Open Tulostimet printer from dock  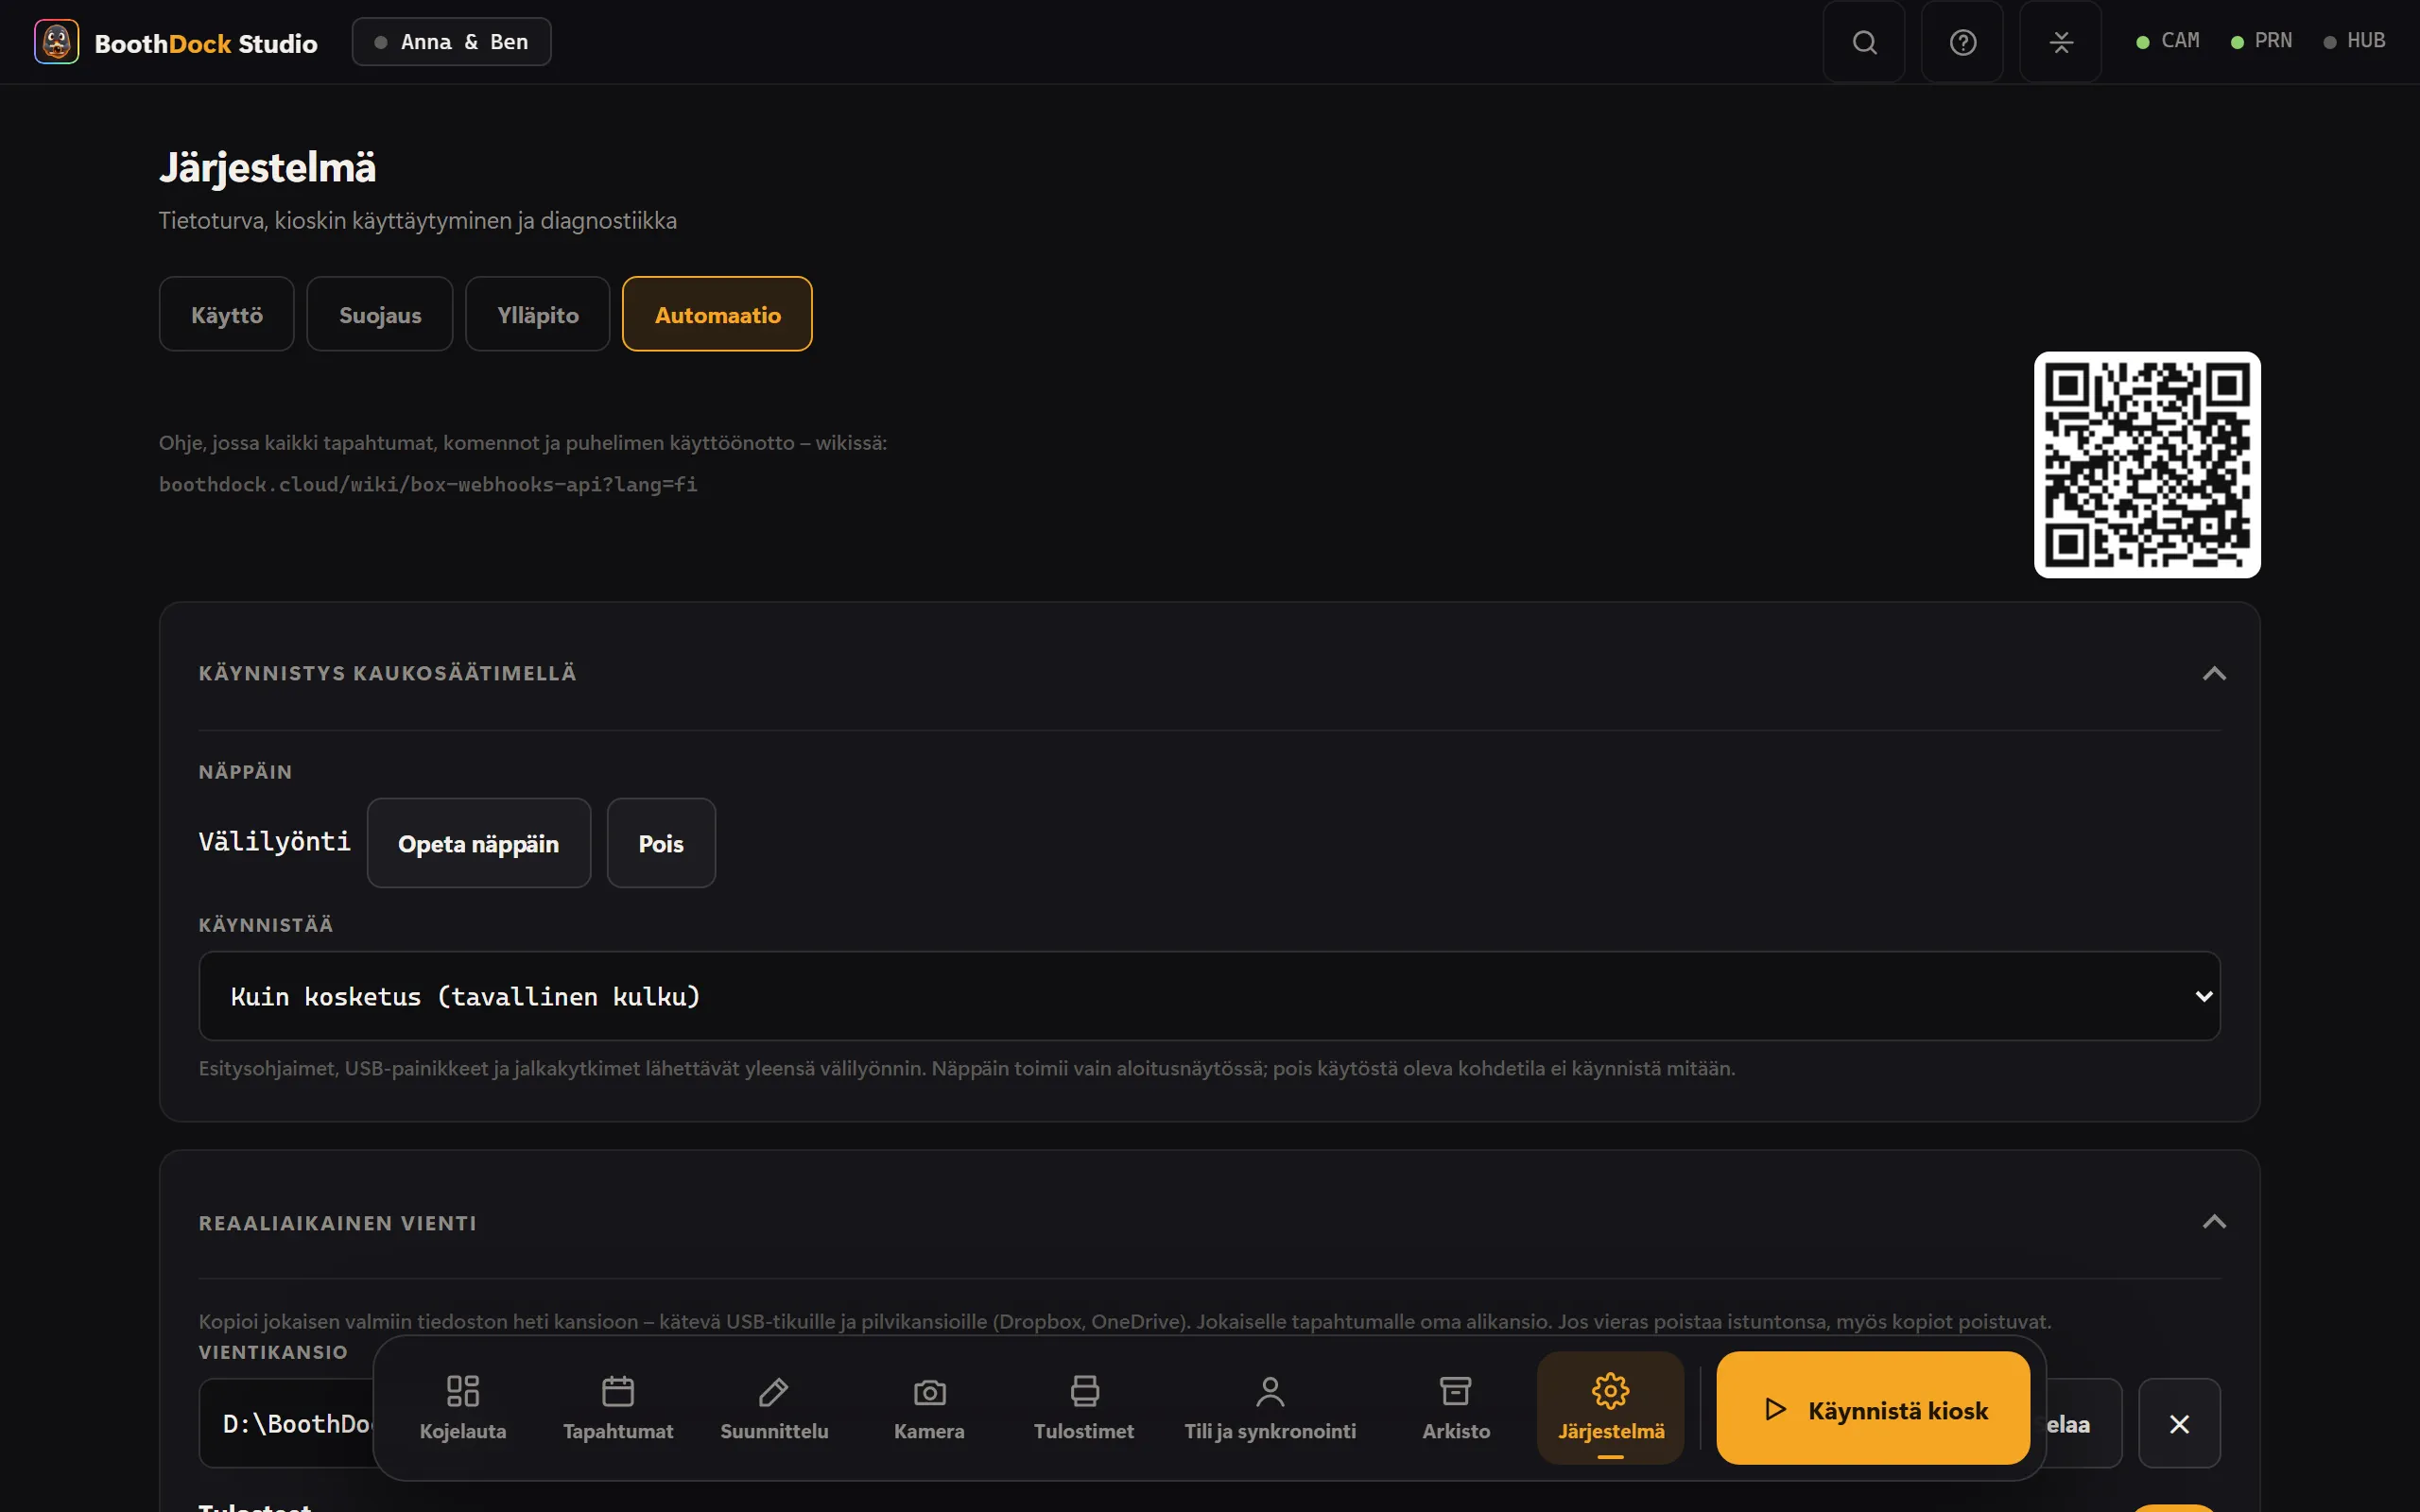1084,1408
